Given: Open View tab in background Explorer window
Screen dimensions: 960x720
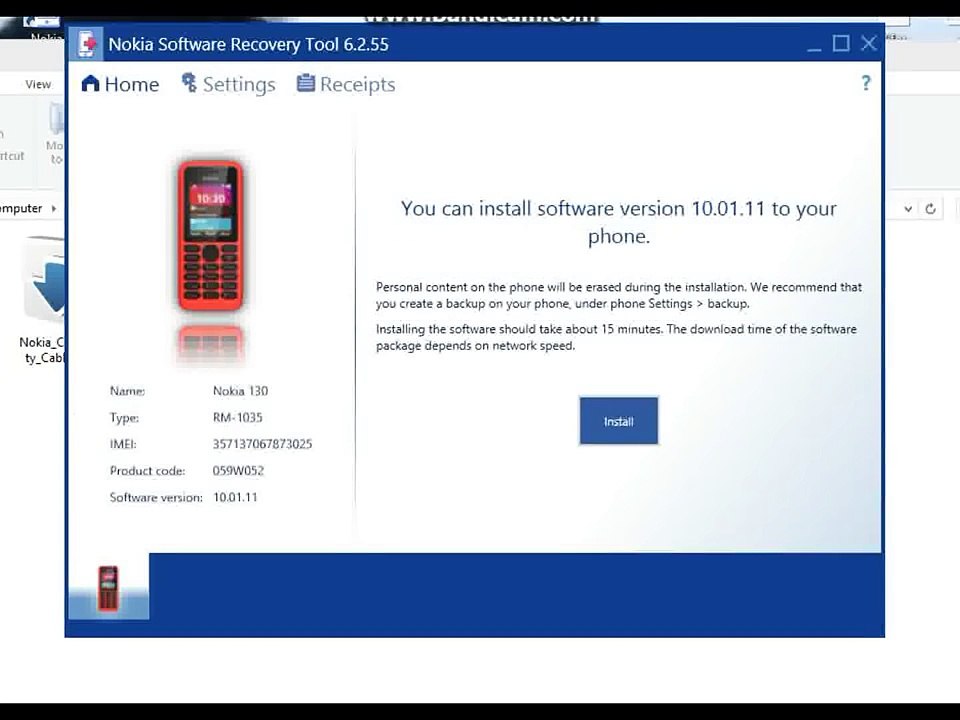Looking at the screenshot, I should point(38,84).
